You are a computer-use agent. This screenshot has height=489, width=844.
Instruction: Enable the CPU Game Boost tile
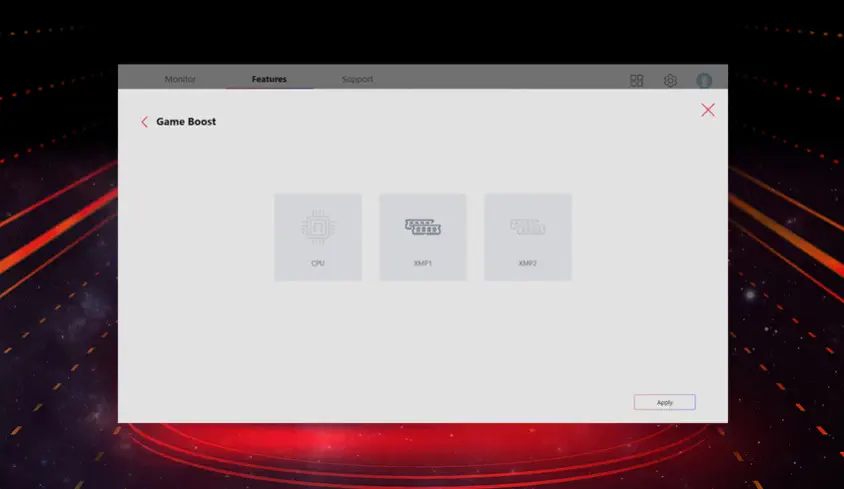(x=318, y=238)
